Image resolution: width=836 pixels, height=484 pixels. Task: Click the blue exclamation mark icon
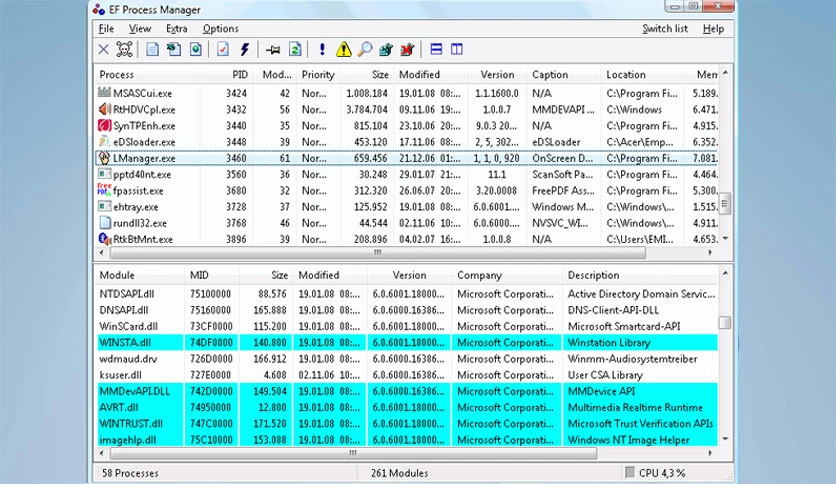tap(322, 50)
